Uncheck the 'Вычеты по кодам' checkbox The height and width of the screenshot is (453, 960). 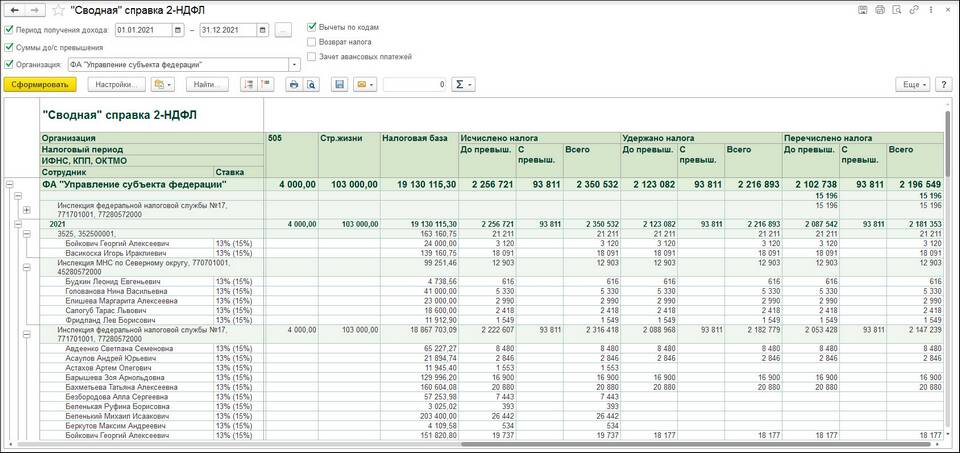(312, 26)
